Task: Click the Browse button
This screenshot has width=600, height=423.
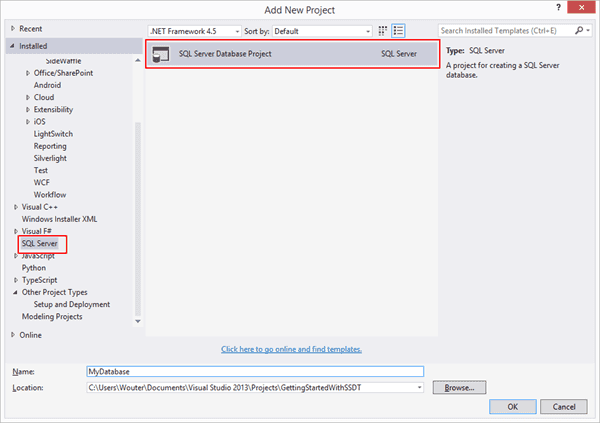Action: coord(460,387)
